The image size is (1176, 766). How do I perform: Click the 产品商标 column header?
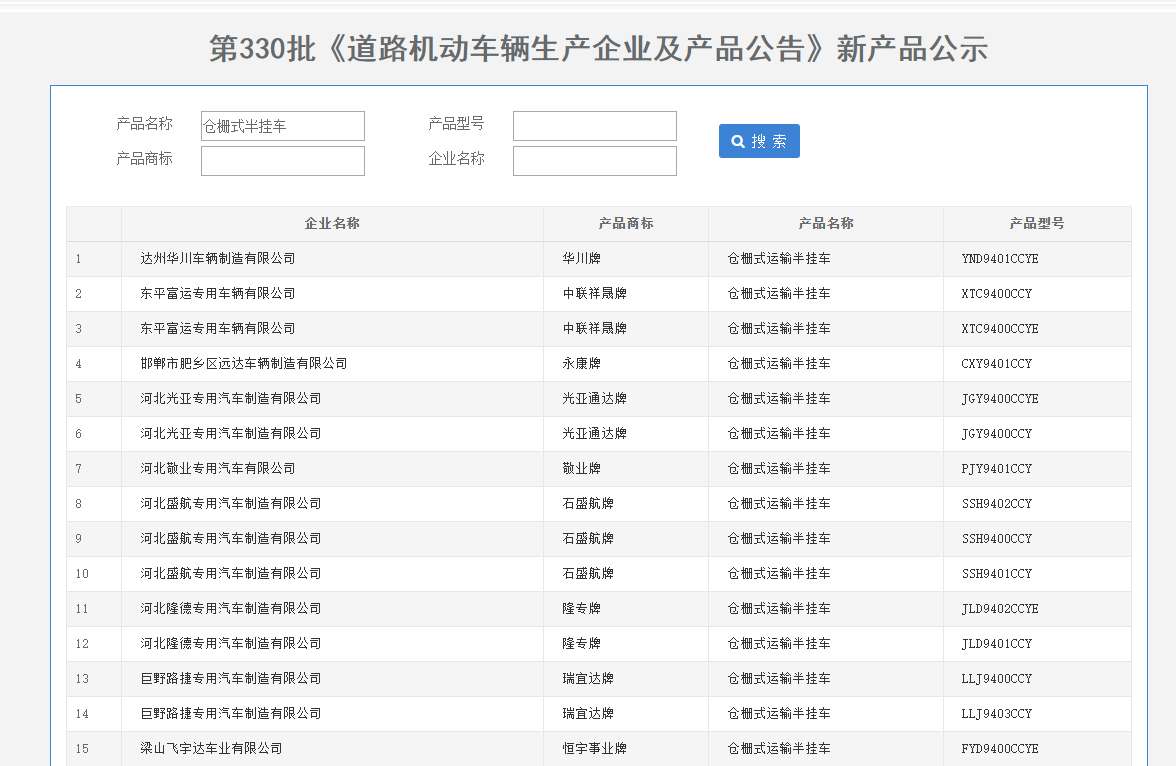pyautogui.click(x=626, y=224)
